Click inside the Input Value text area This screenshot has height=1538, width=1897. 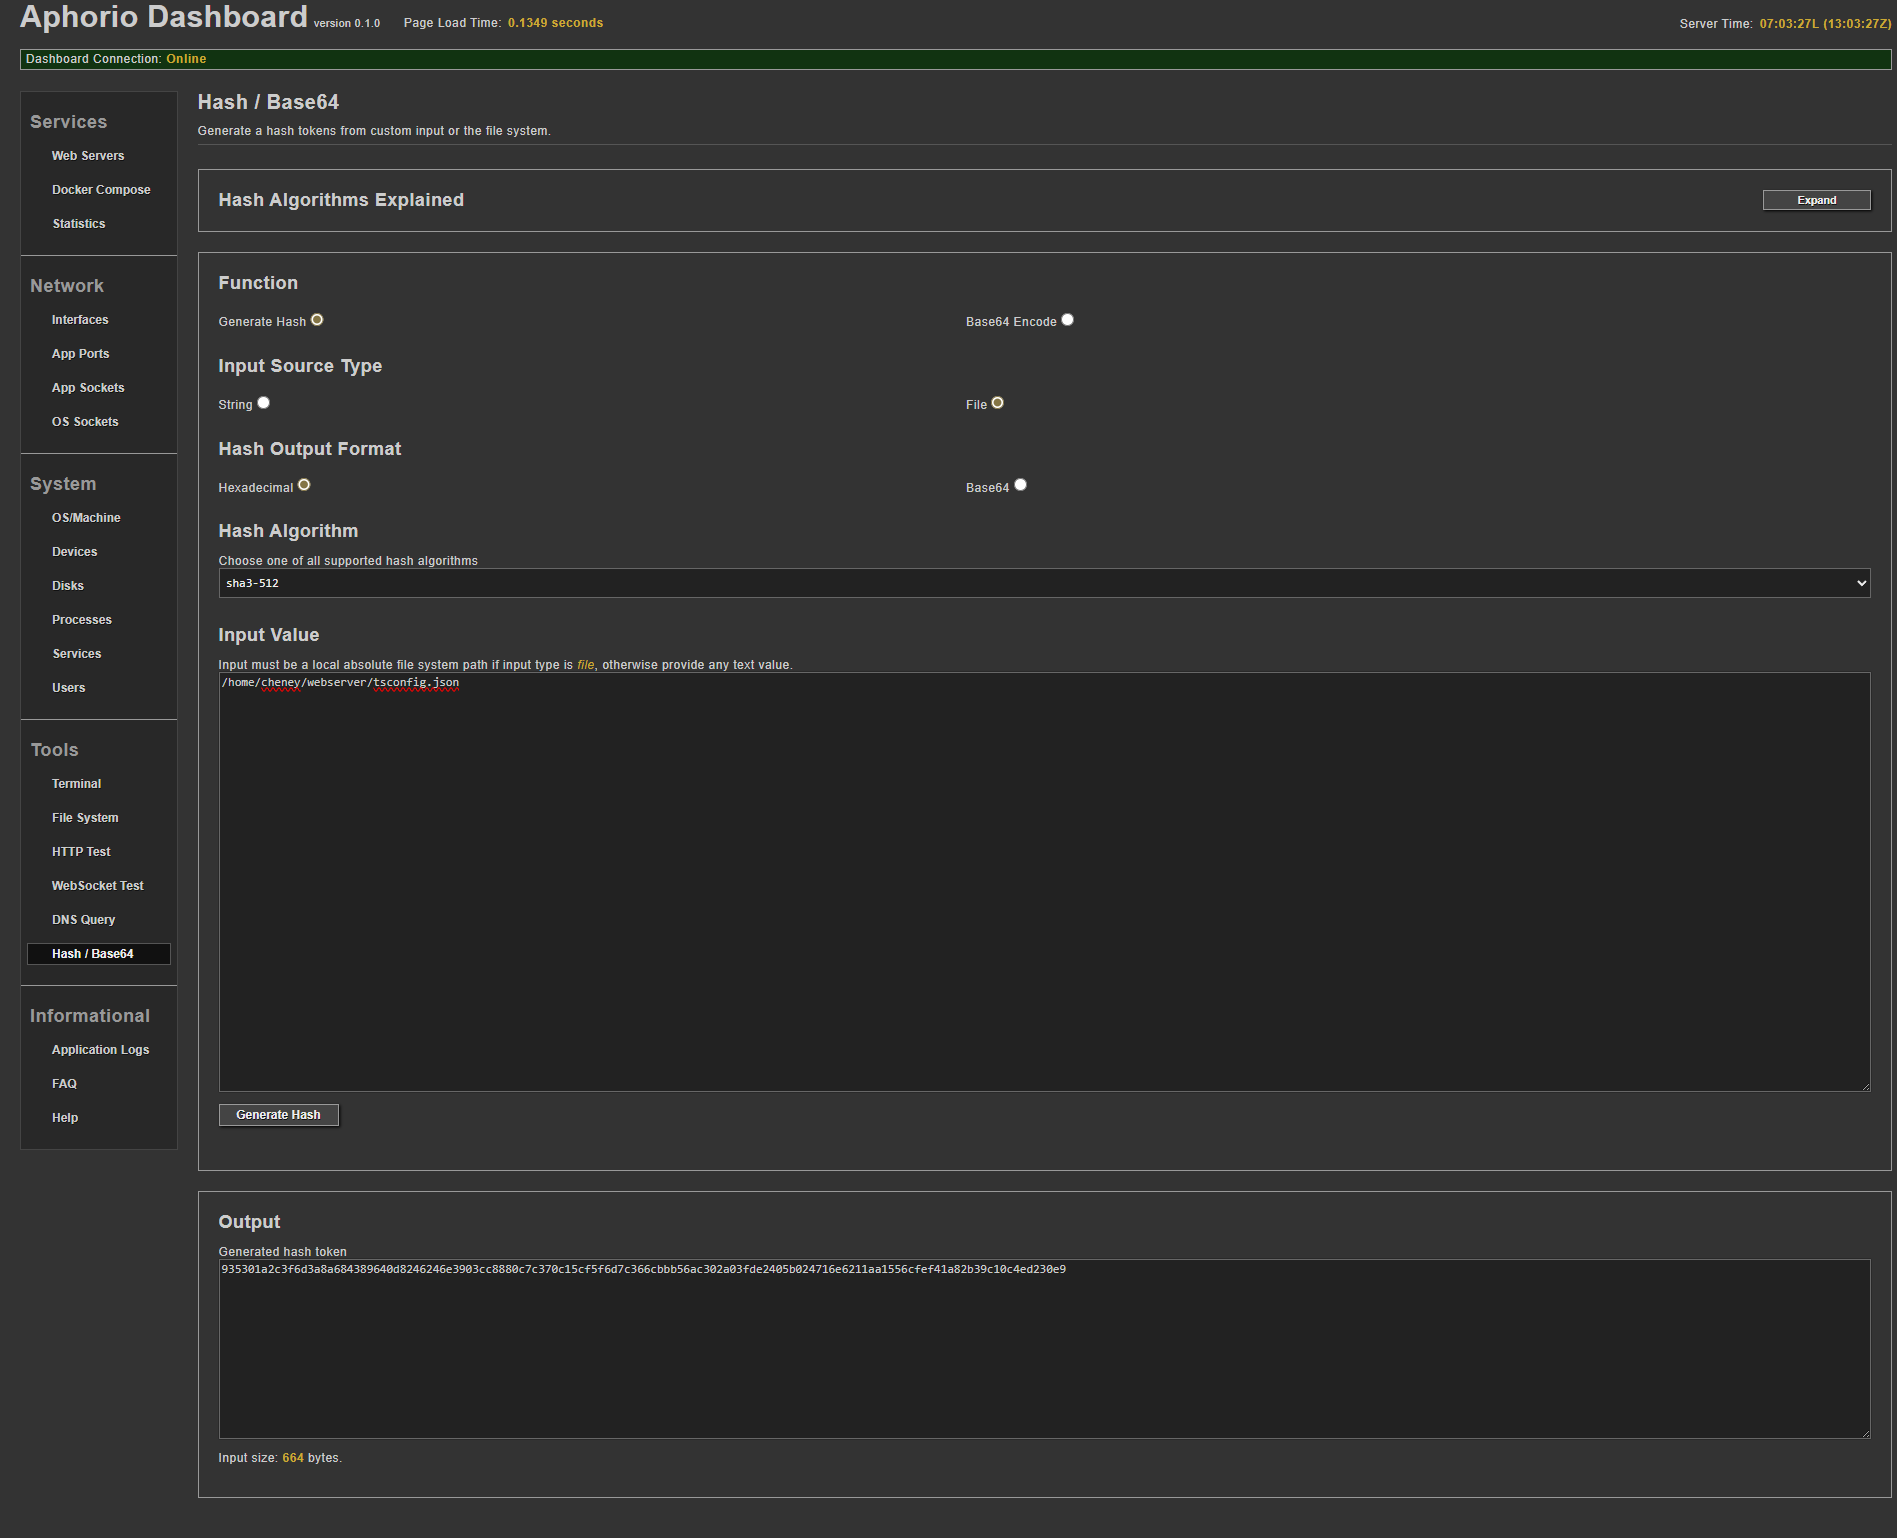point(1043,881)
